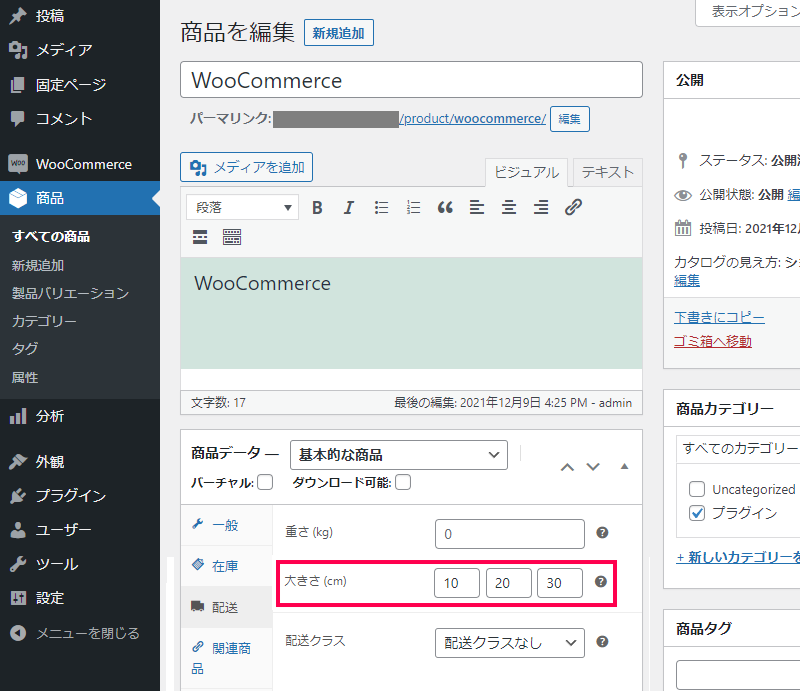
Task: Insert Read More tag icon
Action: [200, 237]
